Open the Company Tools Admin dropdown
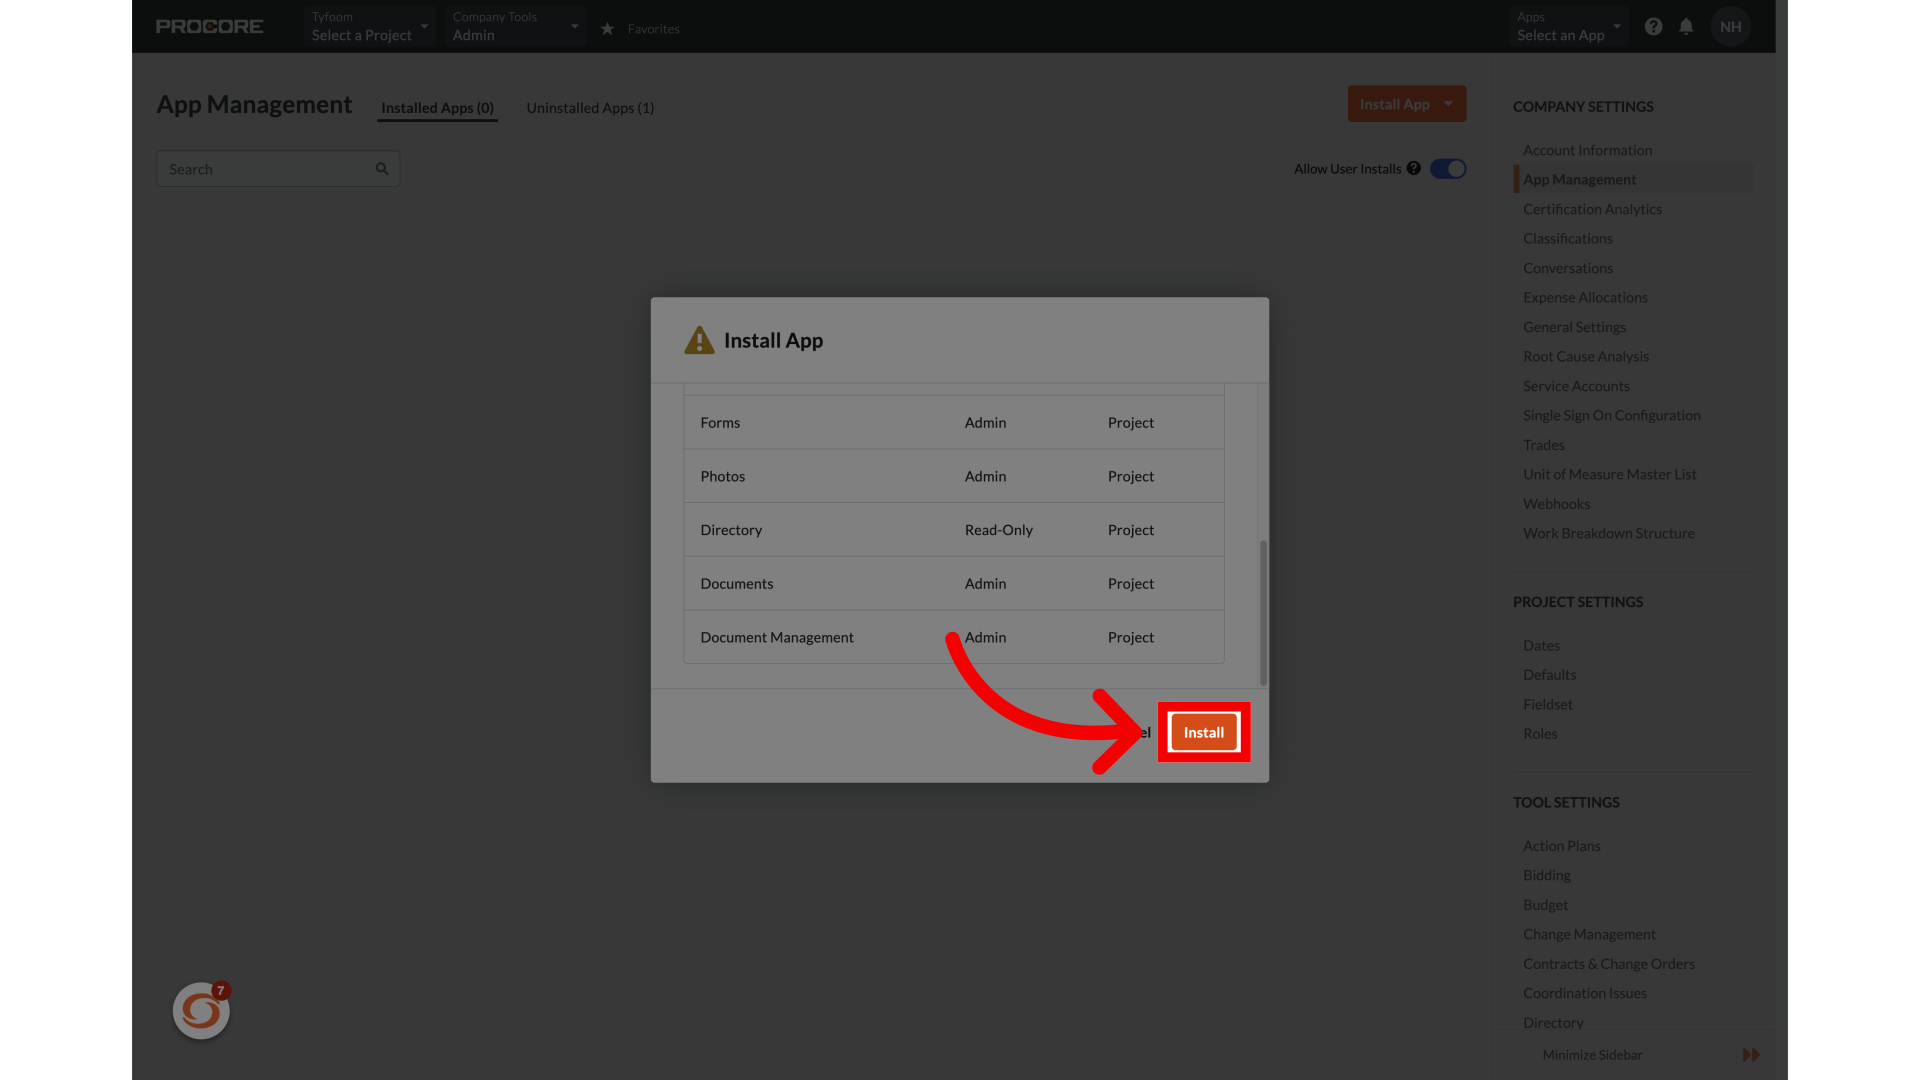This screenshot has height=1080, width=1920. point(515,27)
